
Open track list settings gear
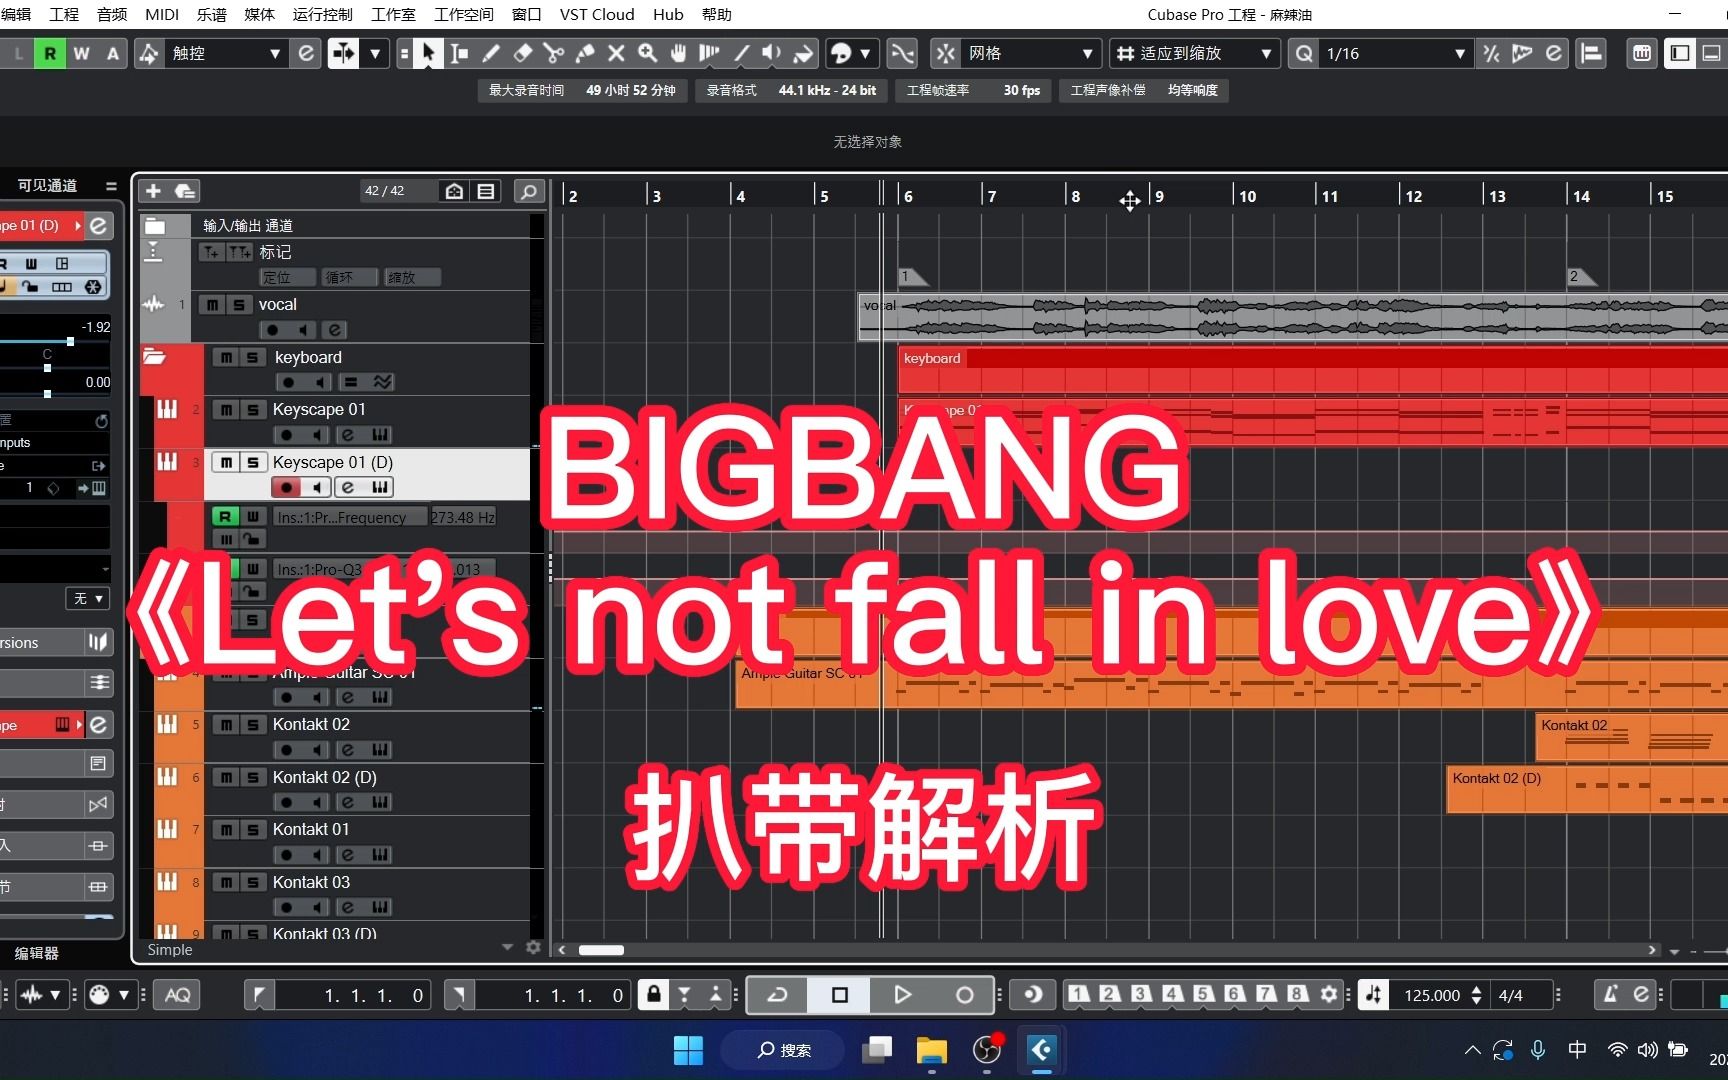pyautogui.click(x=533, y=948)
